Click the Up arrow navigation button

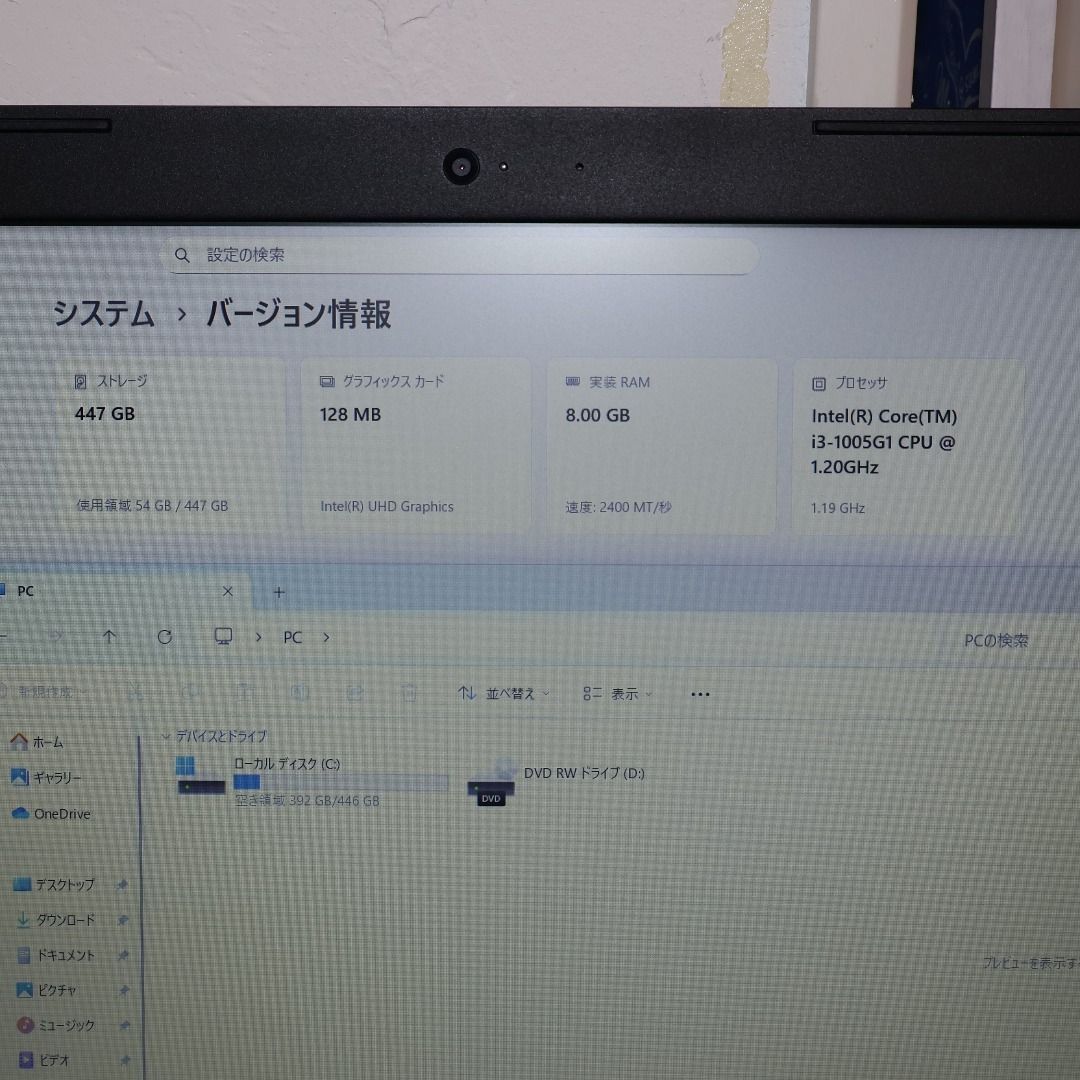(x=110, y=637)
